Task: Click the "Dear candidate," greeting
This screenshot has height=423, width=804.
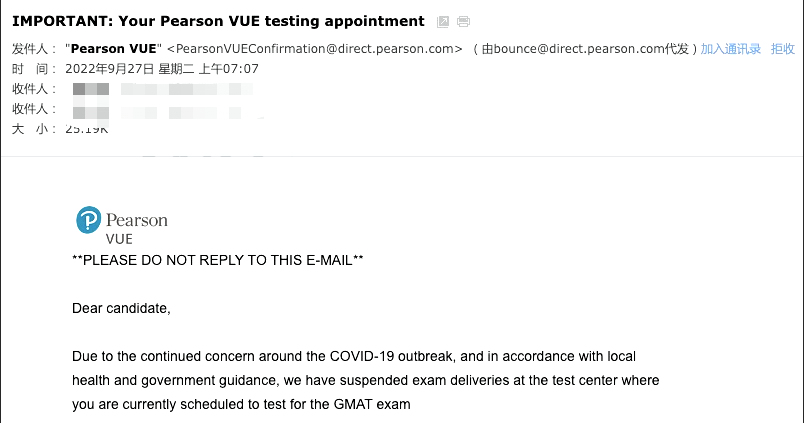Action: click(122, 308)
